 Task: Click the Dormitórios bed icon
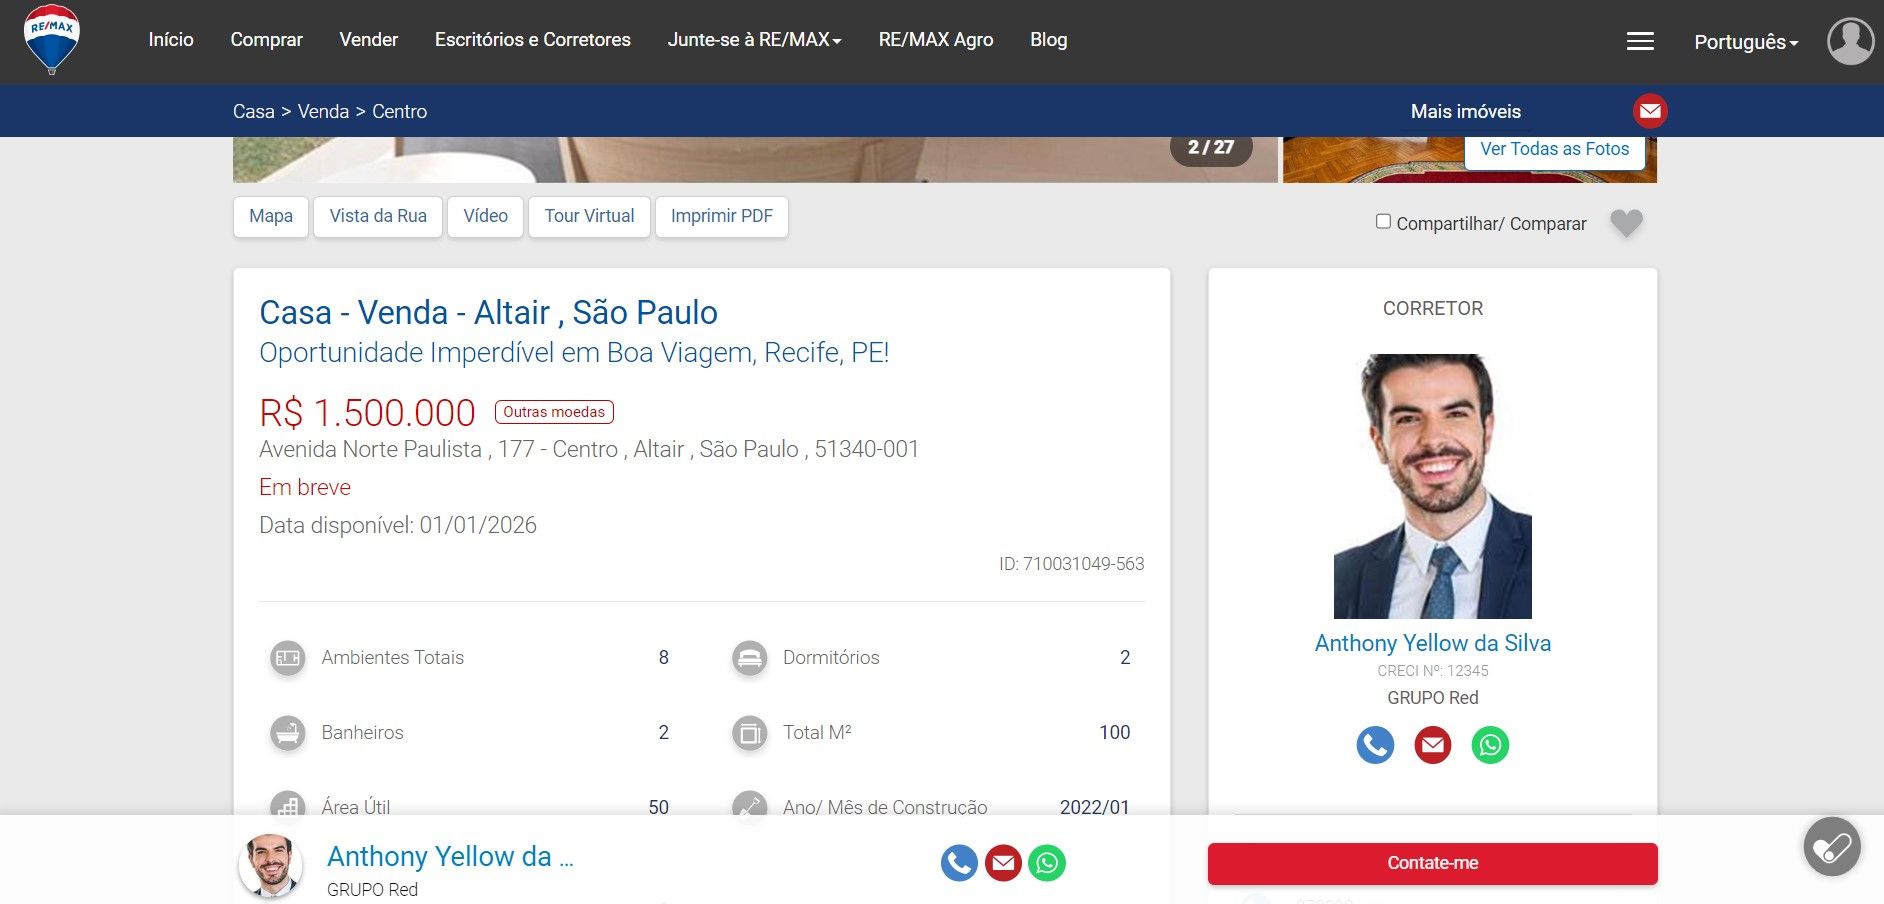pos(749,658)
